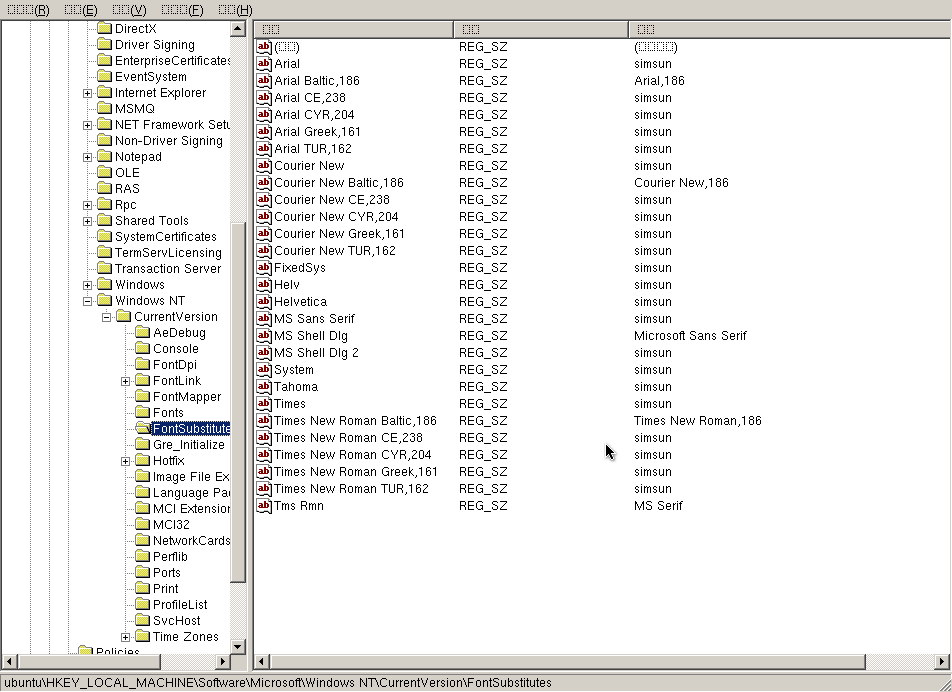Image resolution: width=952 pixels, height=692 pixels.
Task: Select the string icon beside Tahoma
Action: click(264, 387)
